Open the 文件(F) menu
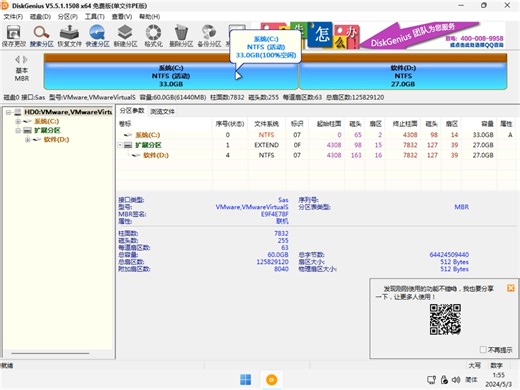This screenshot has width=520, height=390. (x=13, y=16)
